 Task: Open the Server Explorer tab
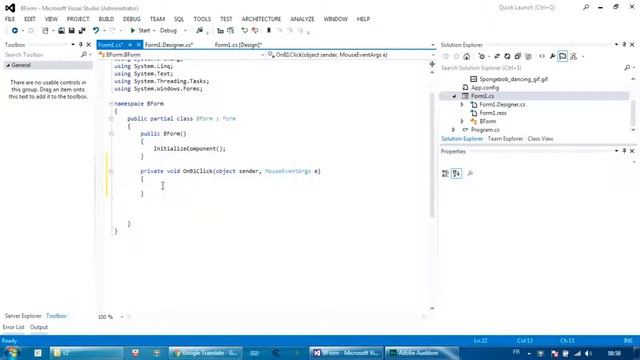(x=23, y=316)
